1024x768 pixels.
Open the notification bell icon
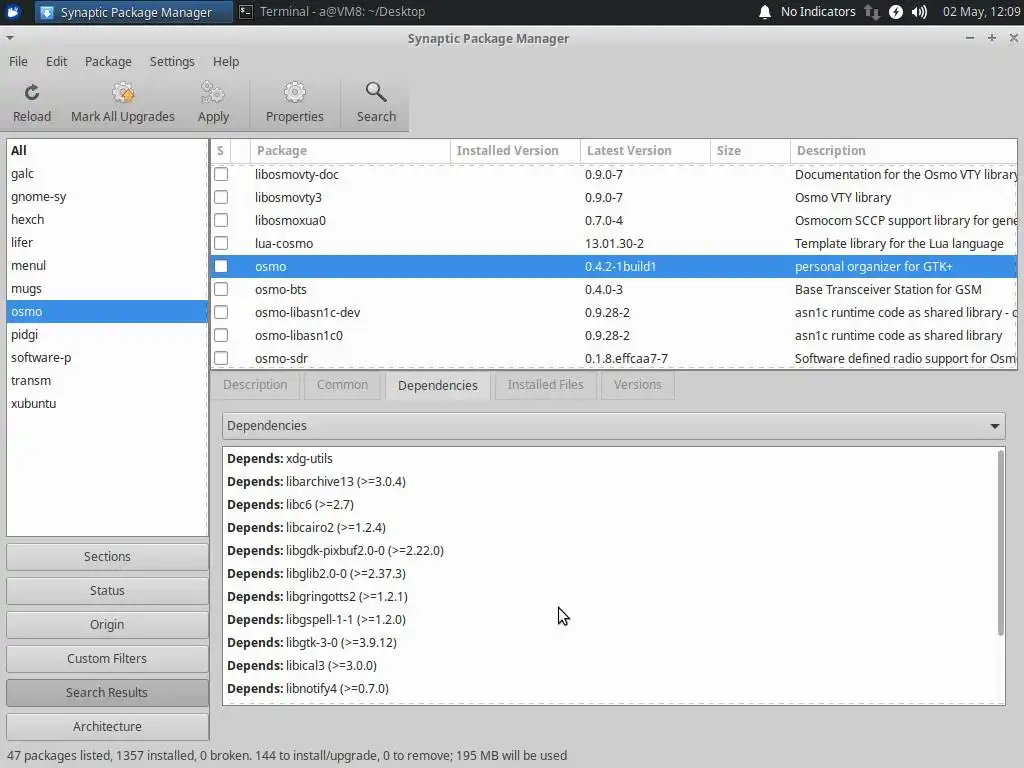click(765, 12)
